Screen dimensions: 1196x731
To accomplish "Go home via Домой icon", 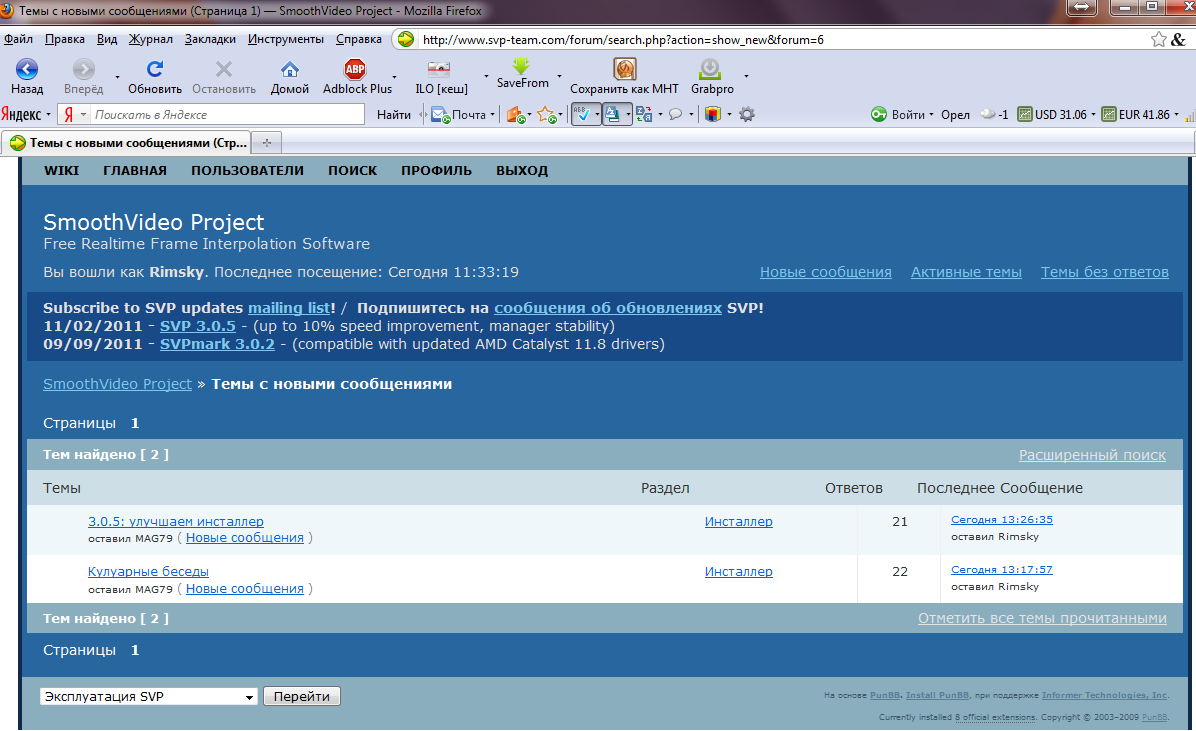I will (x=290, y=69).
